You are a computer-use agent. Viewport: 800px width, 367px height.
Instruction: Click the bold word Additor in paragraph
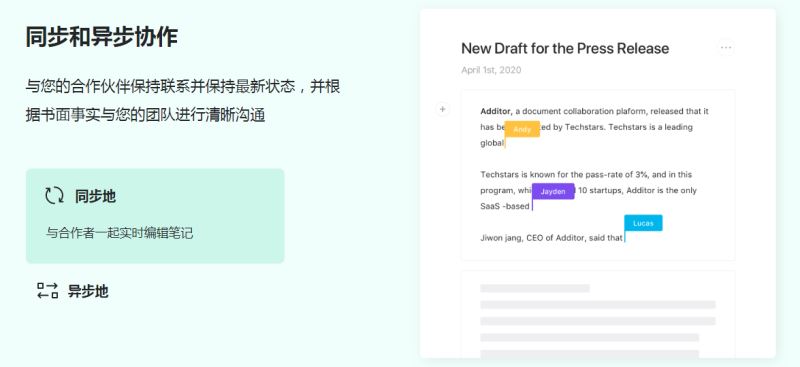(496, 111)
